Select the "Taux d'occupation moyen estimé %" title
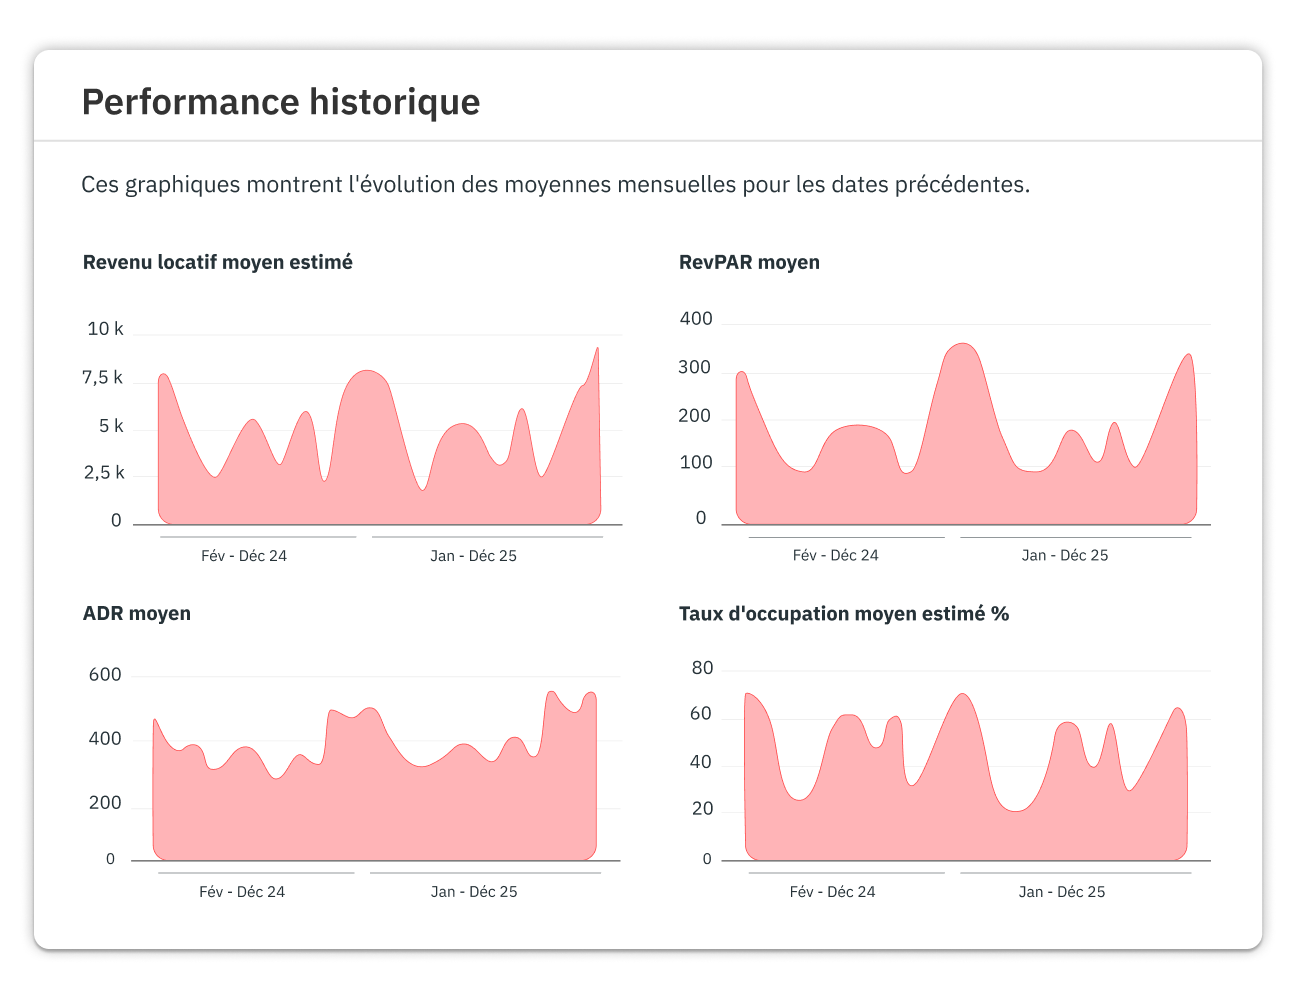Image resolution: width=1295 pixels, height=1000 pixels. (x=844, y=614)
